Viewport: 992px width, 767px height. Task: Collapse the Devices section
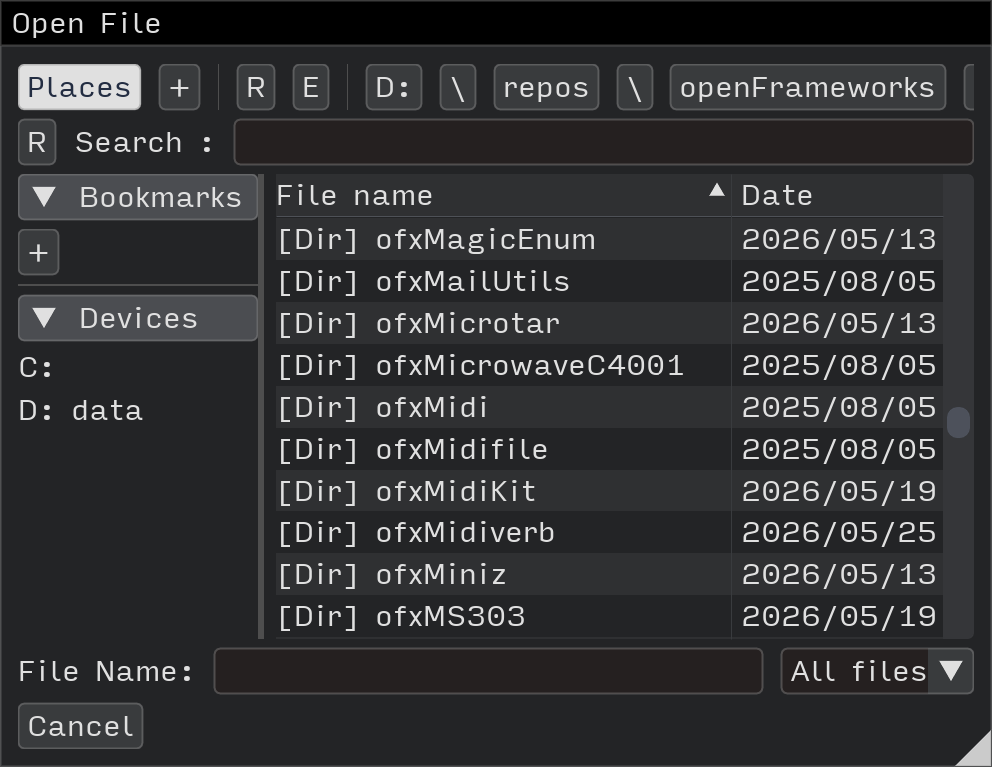coord(138,318)
